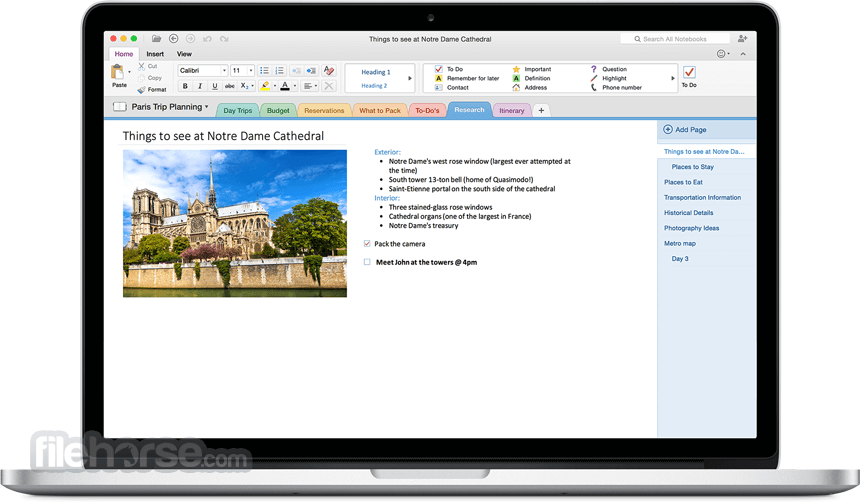This screenshot has width=860, height=503.
Task: Open the Paste options arrow
Action: coord(129,72)
